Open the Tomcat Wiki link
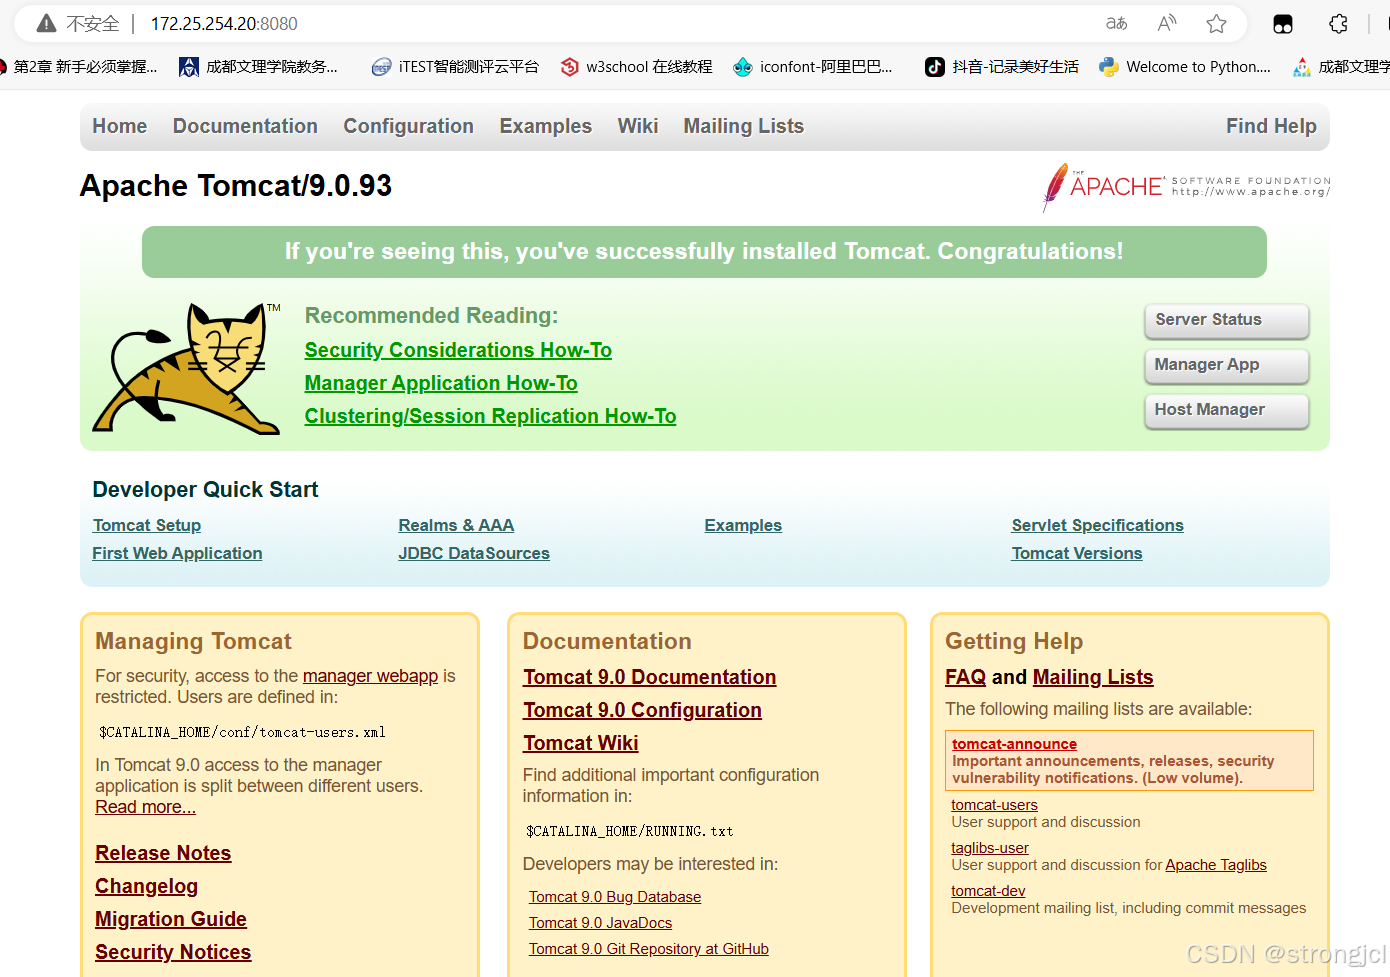 coord(580,743)
